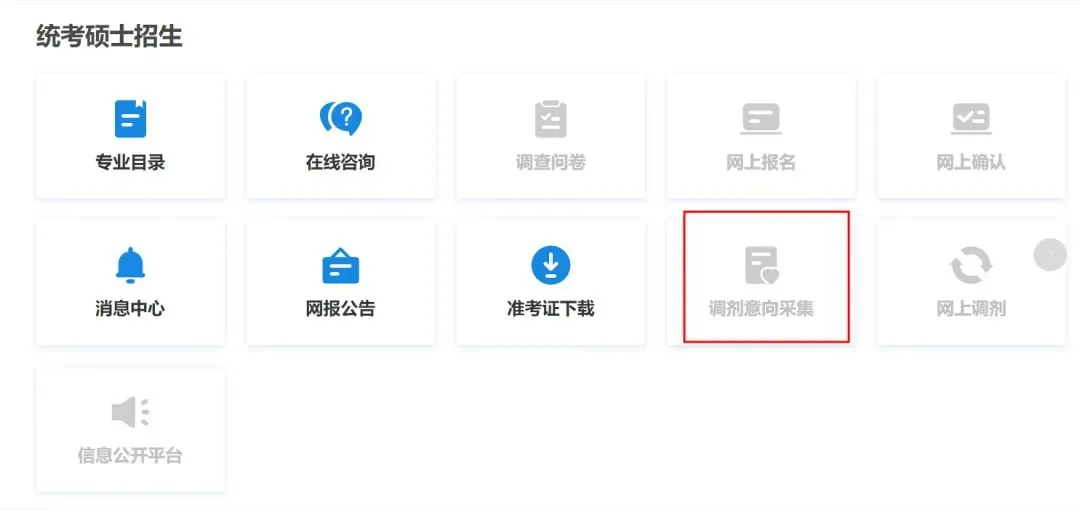
Task: Open the 专业目录 text label
Action: [x=130, y=163]
